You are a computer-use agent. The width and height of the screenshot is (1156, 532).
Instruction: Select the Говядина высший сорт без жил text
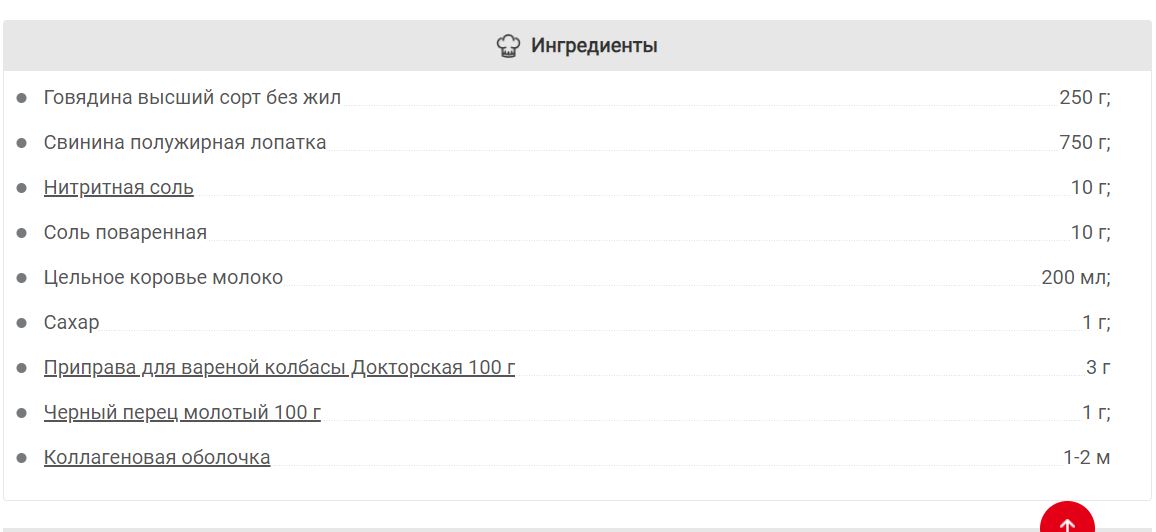(x=192, y=97)
